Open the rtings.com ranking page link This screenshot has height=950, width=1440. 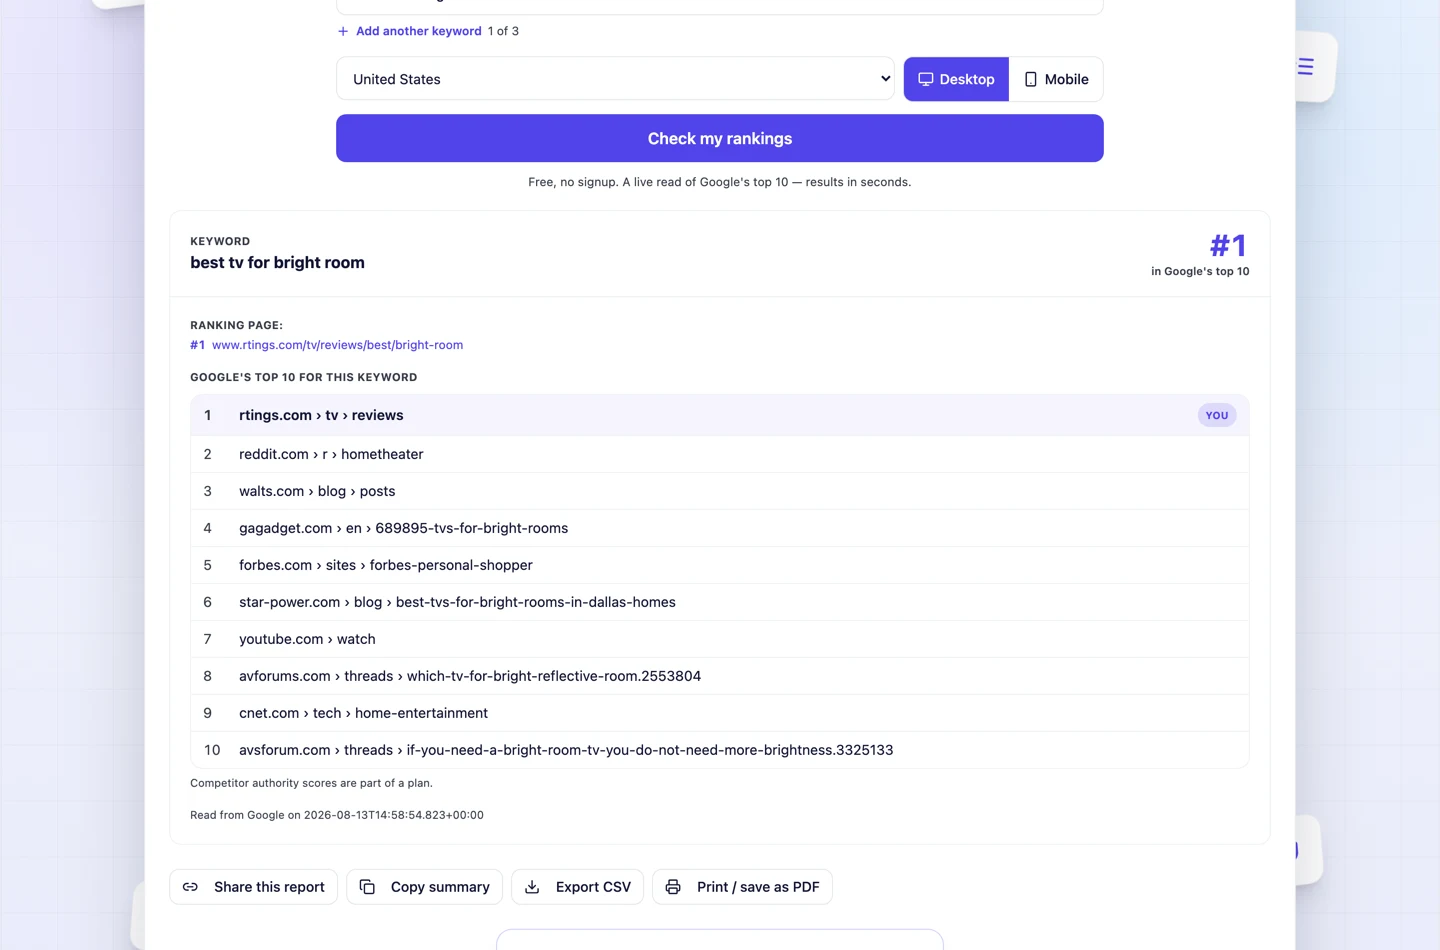click(x=337, y=345)
